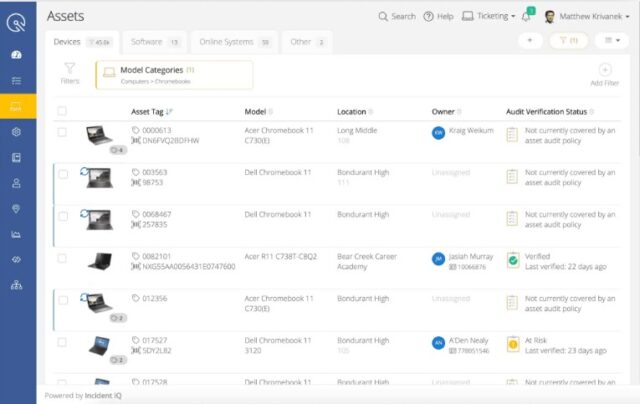Click the Filters funnel icon

point(70,68)
